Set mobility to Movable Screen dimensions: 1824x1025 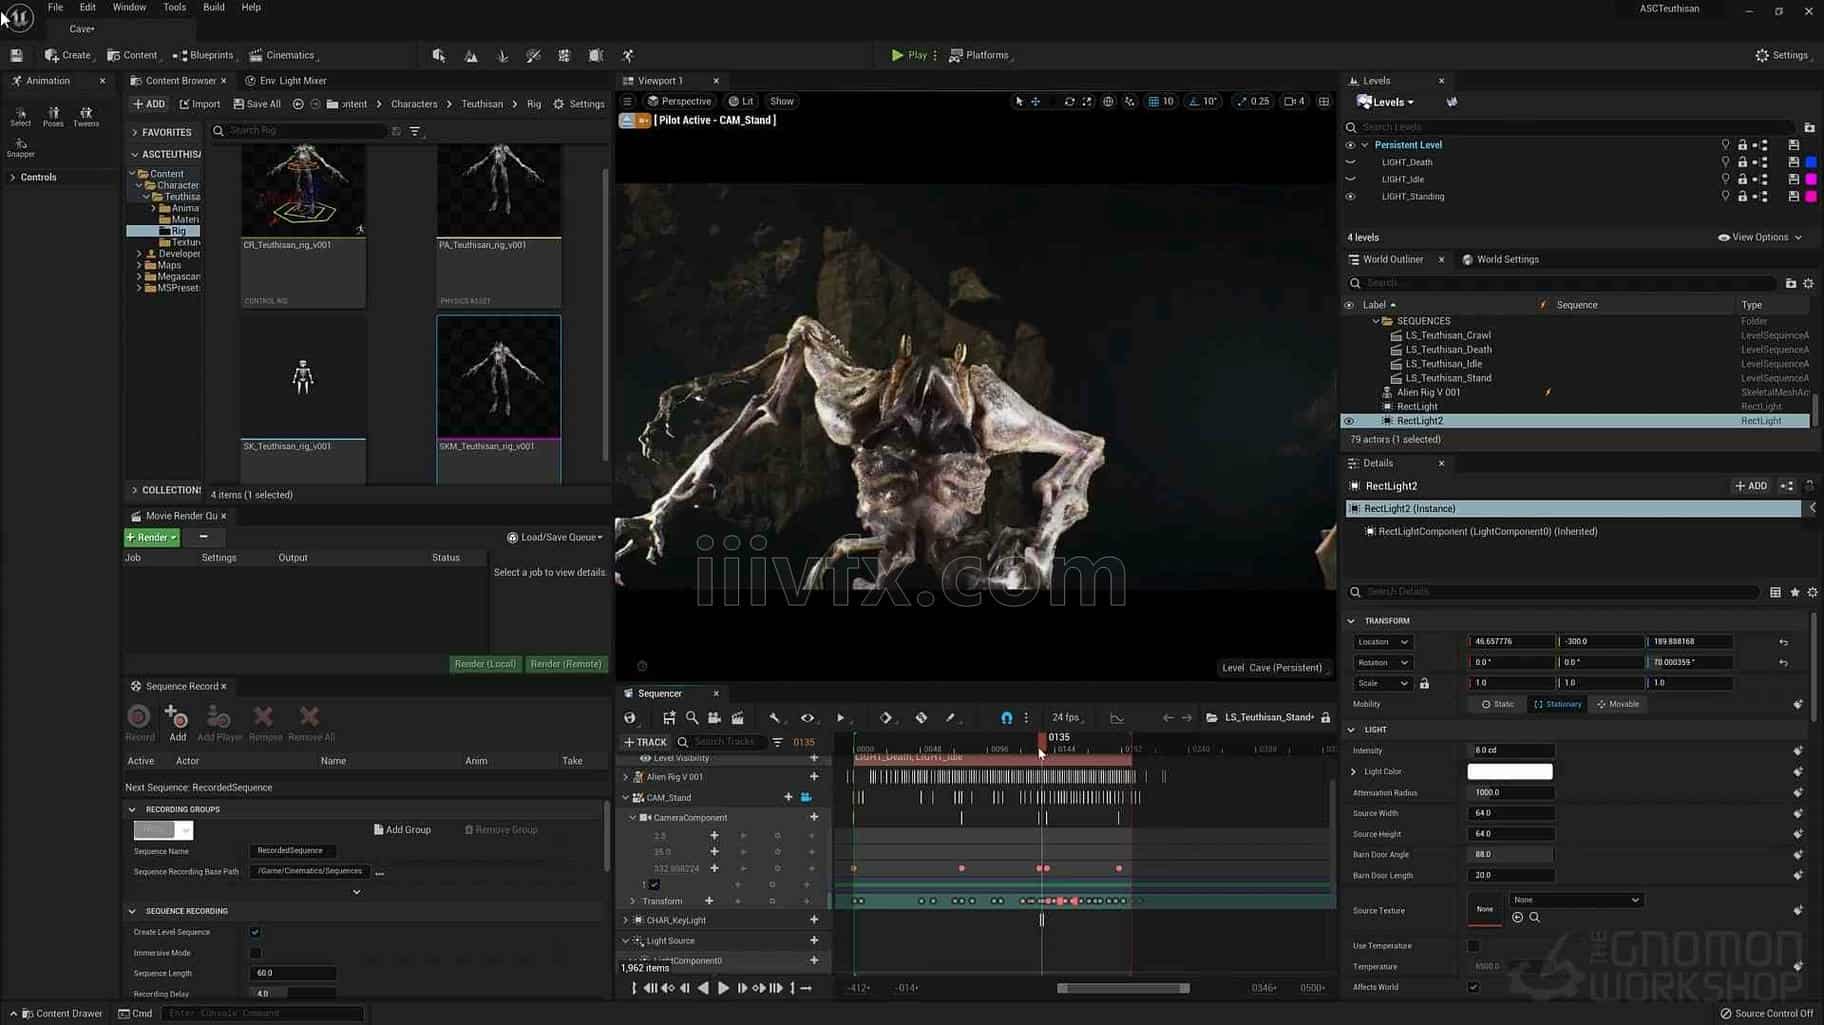tap(1617, 704)
